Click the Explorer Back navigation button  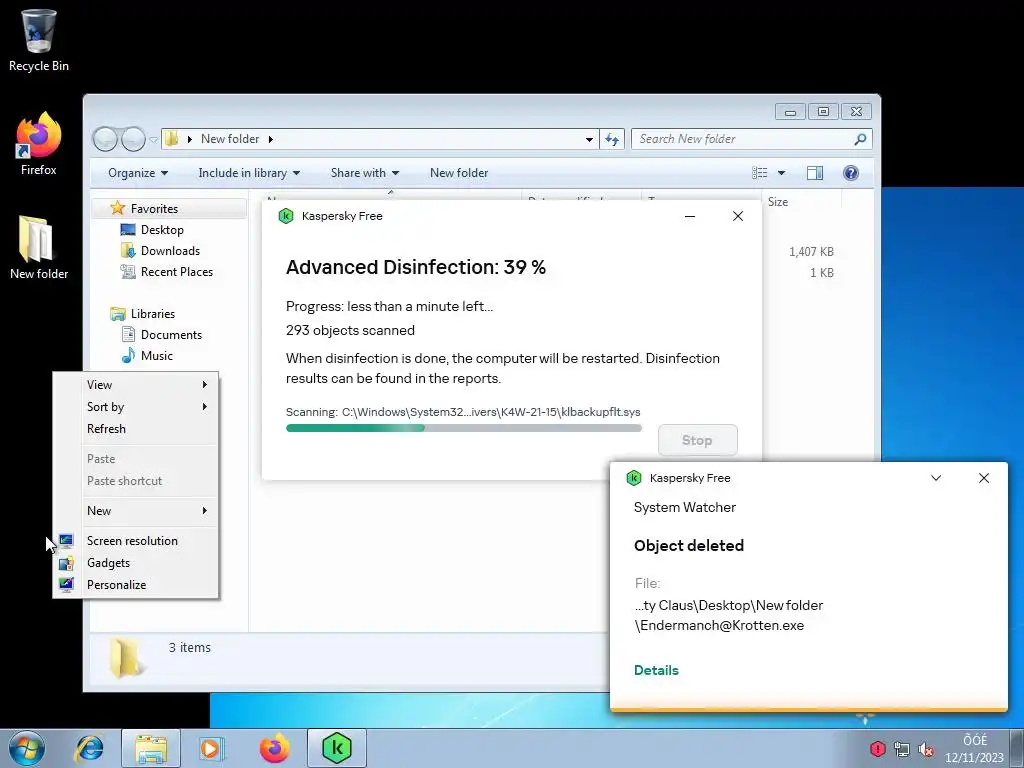pyautogui.click(x=105, y=138)
